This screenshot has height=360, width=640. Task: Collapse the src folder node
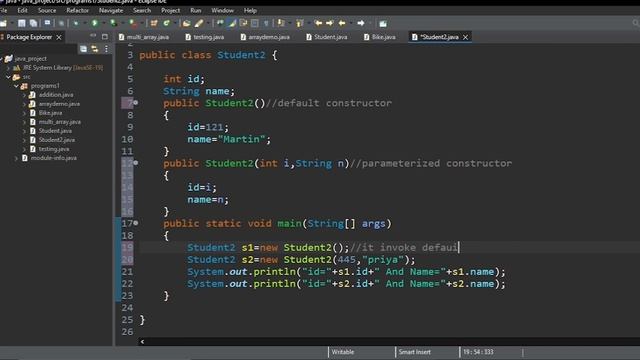(9, 77)
